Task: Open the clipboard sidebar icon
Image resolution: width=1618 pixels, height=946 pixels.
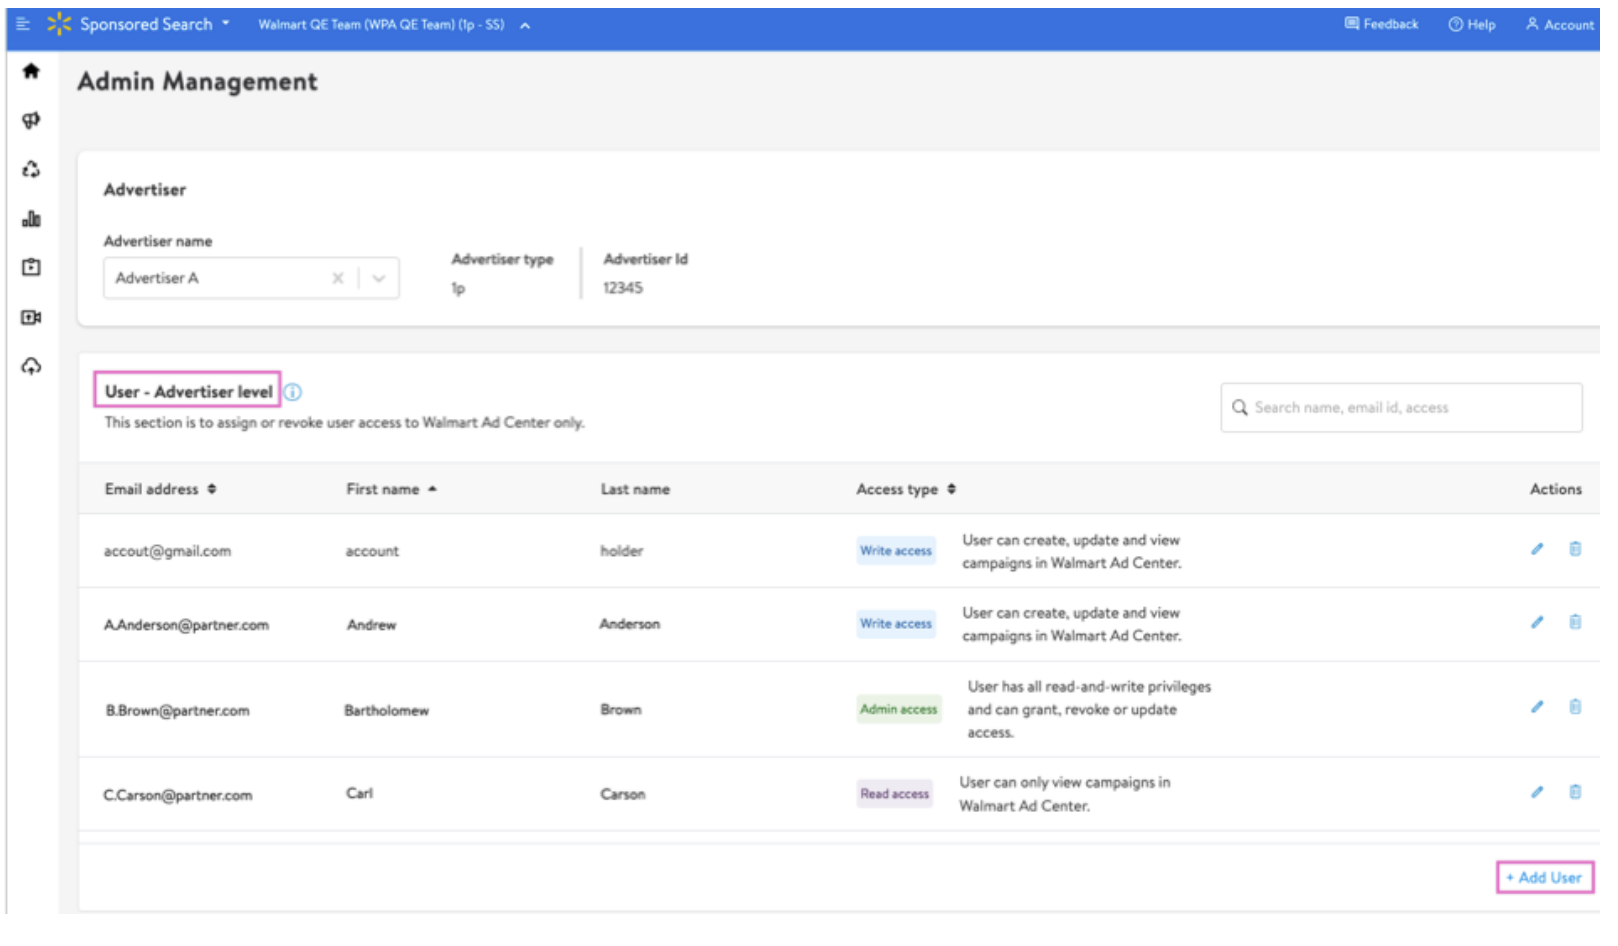Action: (31, 268)
